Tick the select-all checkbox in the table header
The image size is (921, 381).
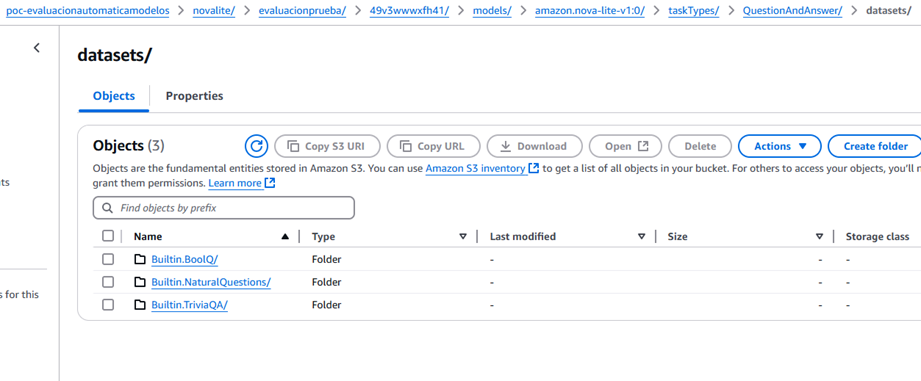tap(107, 236)
